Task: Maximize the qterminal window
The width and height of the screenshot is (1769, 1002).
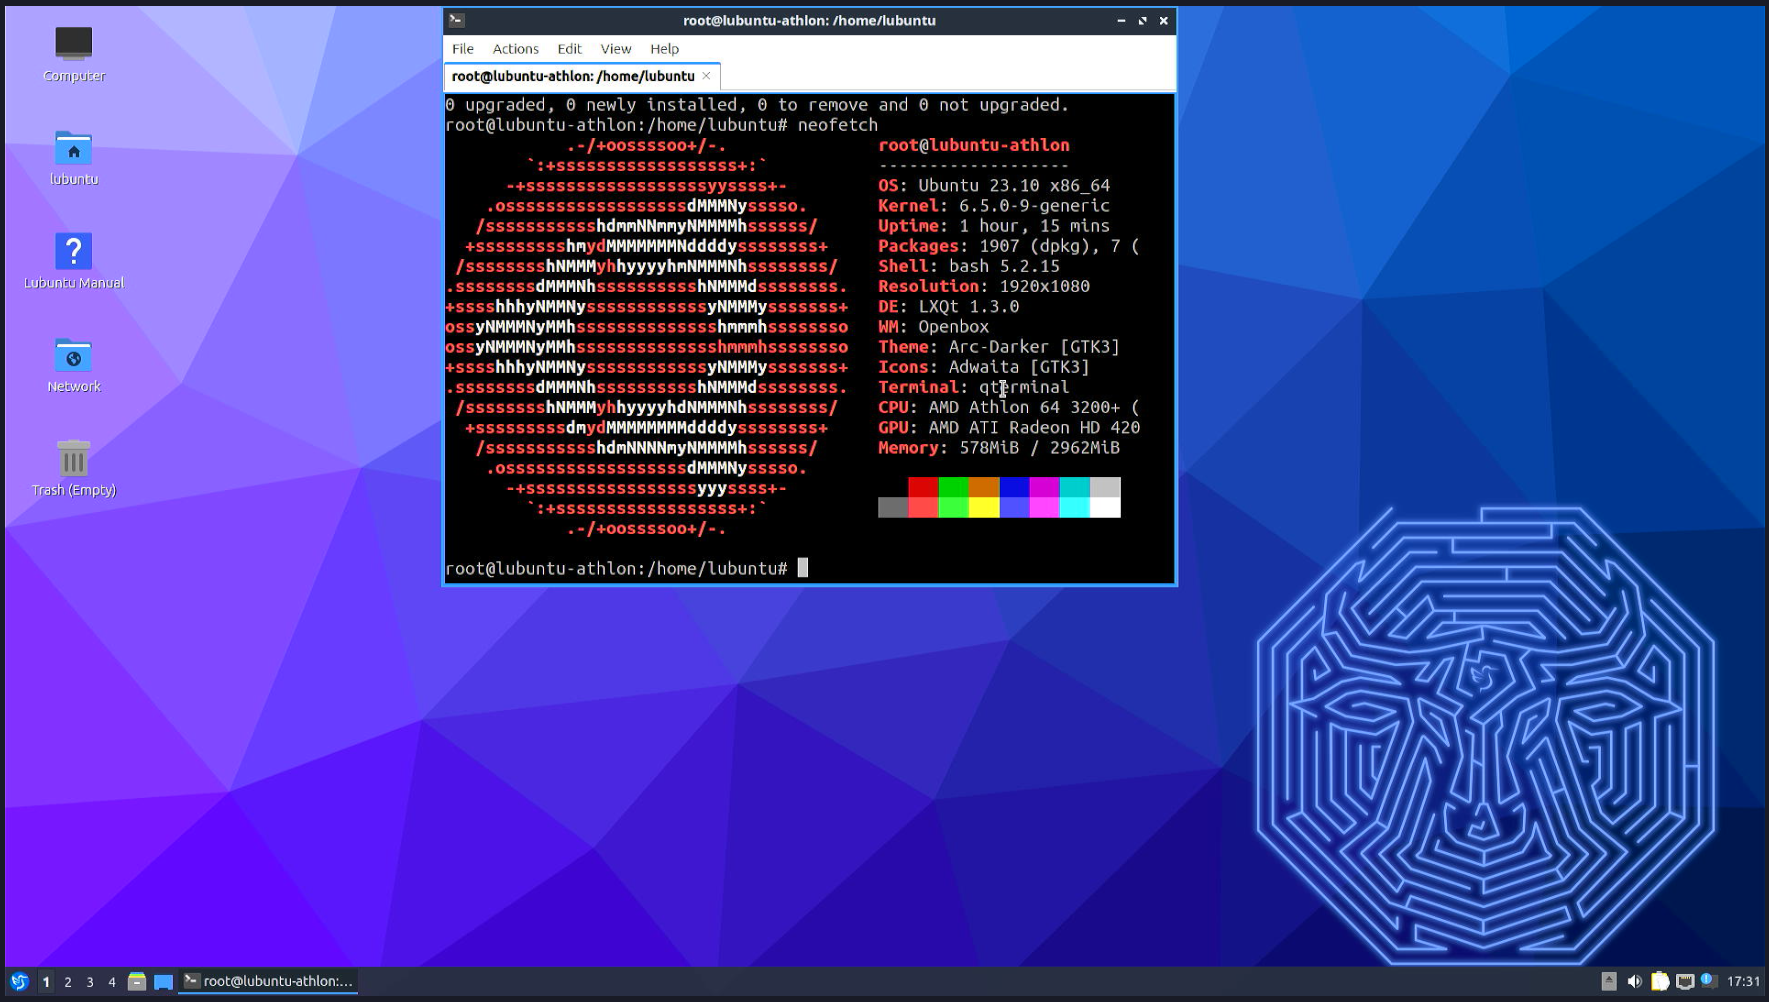Action: click(1142, 20)
